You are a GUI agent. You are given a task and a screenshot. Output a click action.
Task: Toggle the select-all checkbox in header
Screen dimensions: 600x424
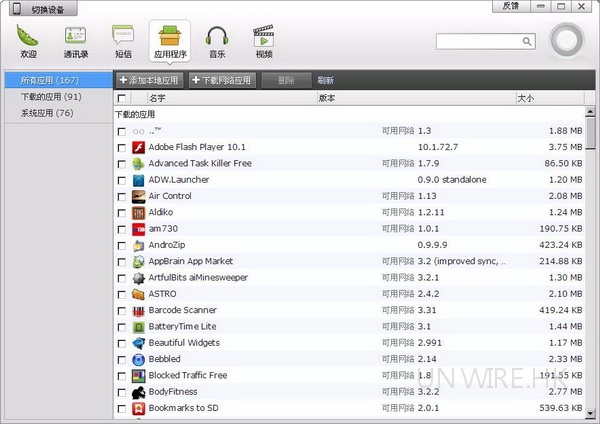(122, 99)
